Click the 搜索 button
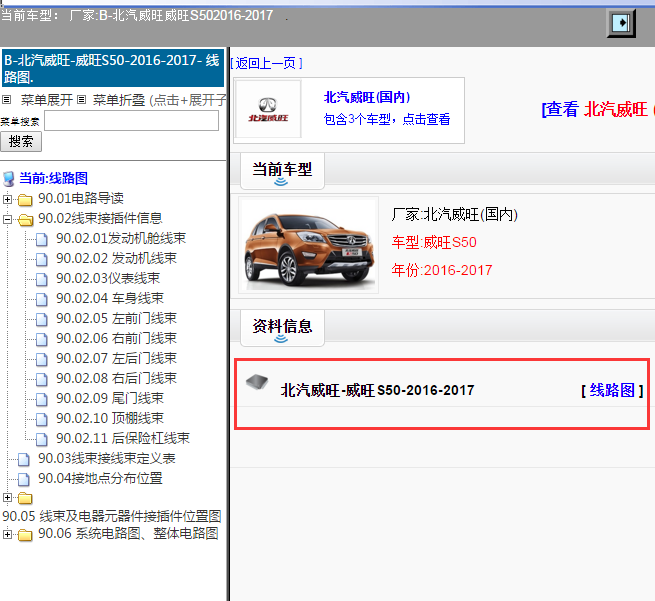655x601 pixels. pyautogui.click(x=21, y=142)
